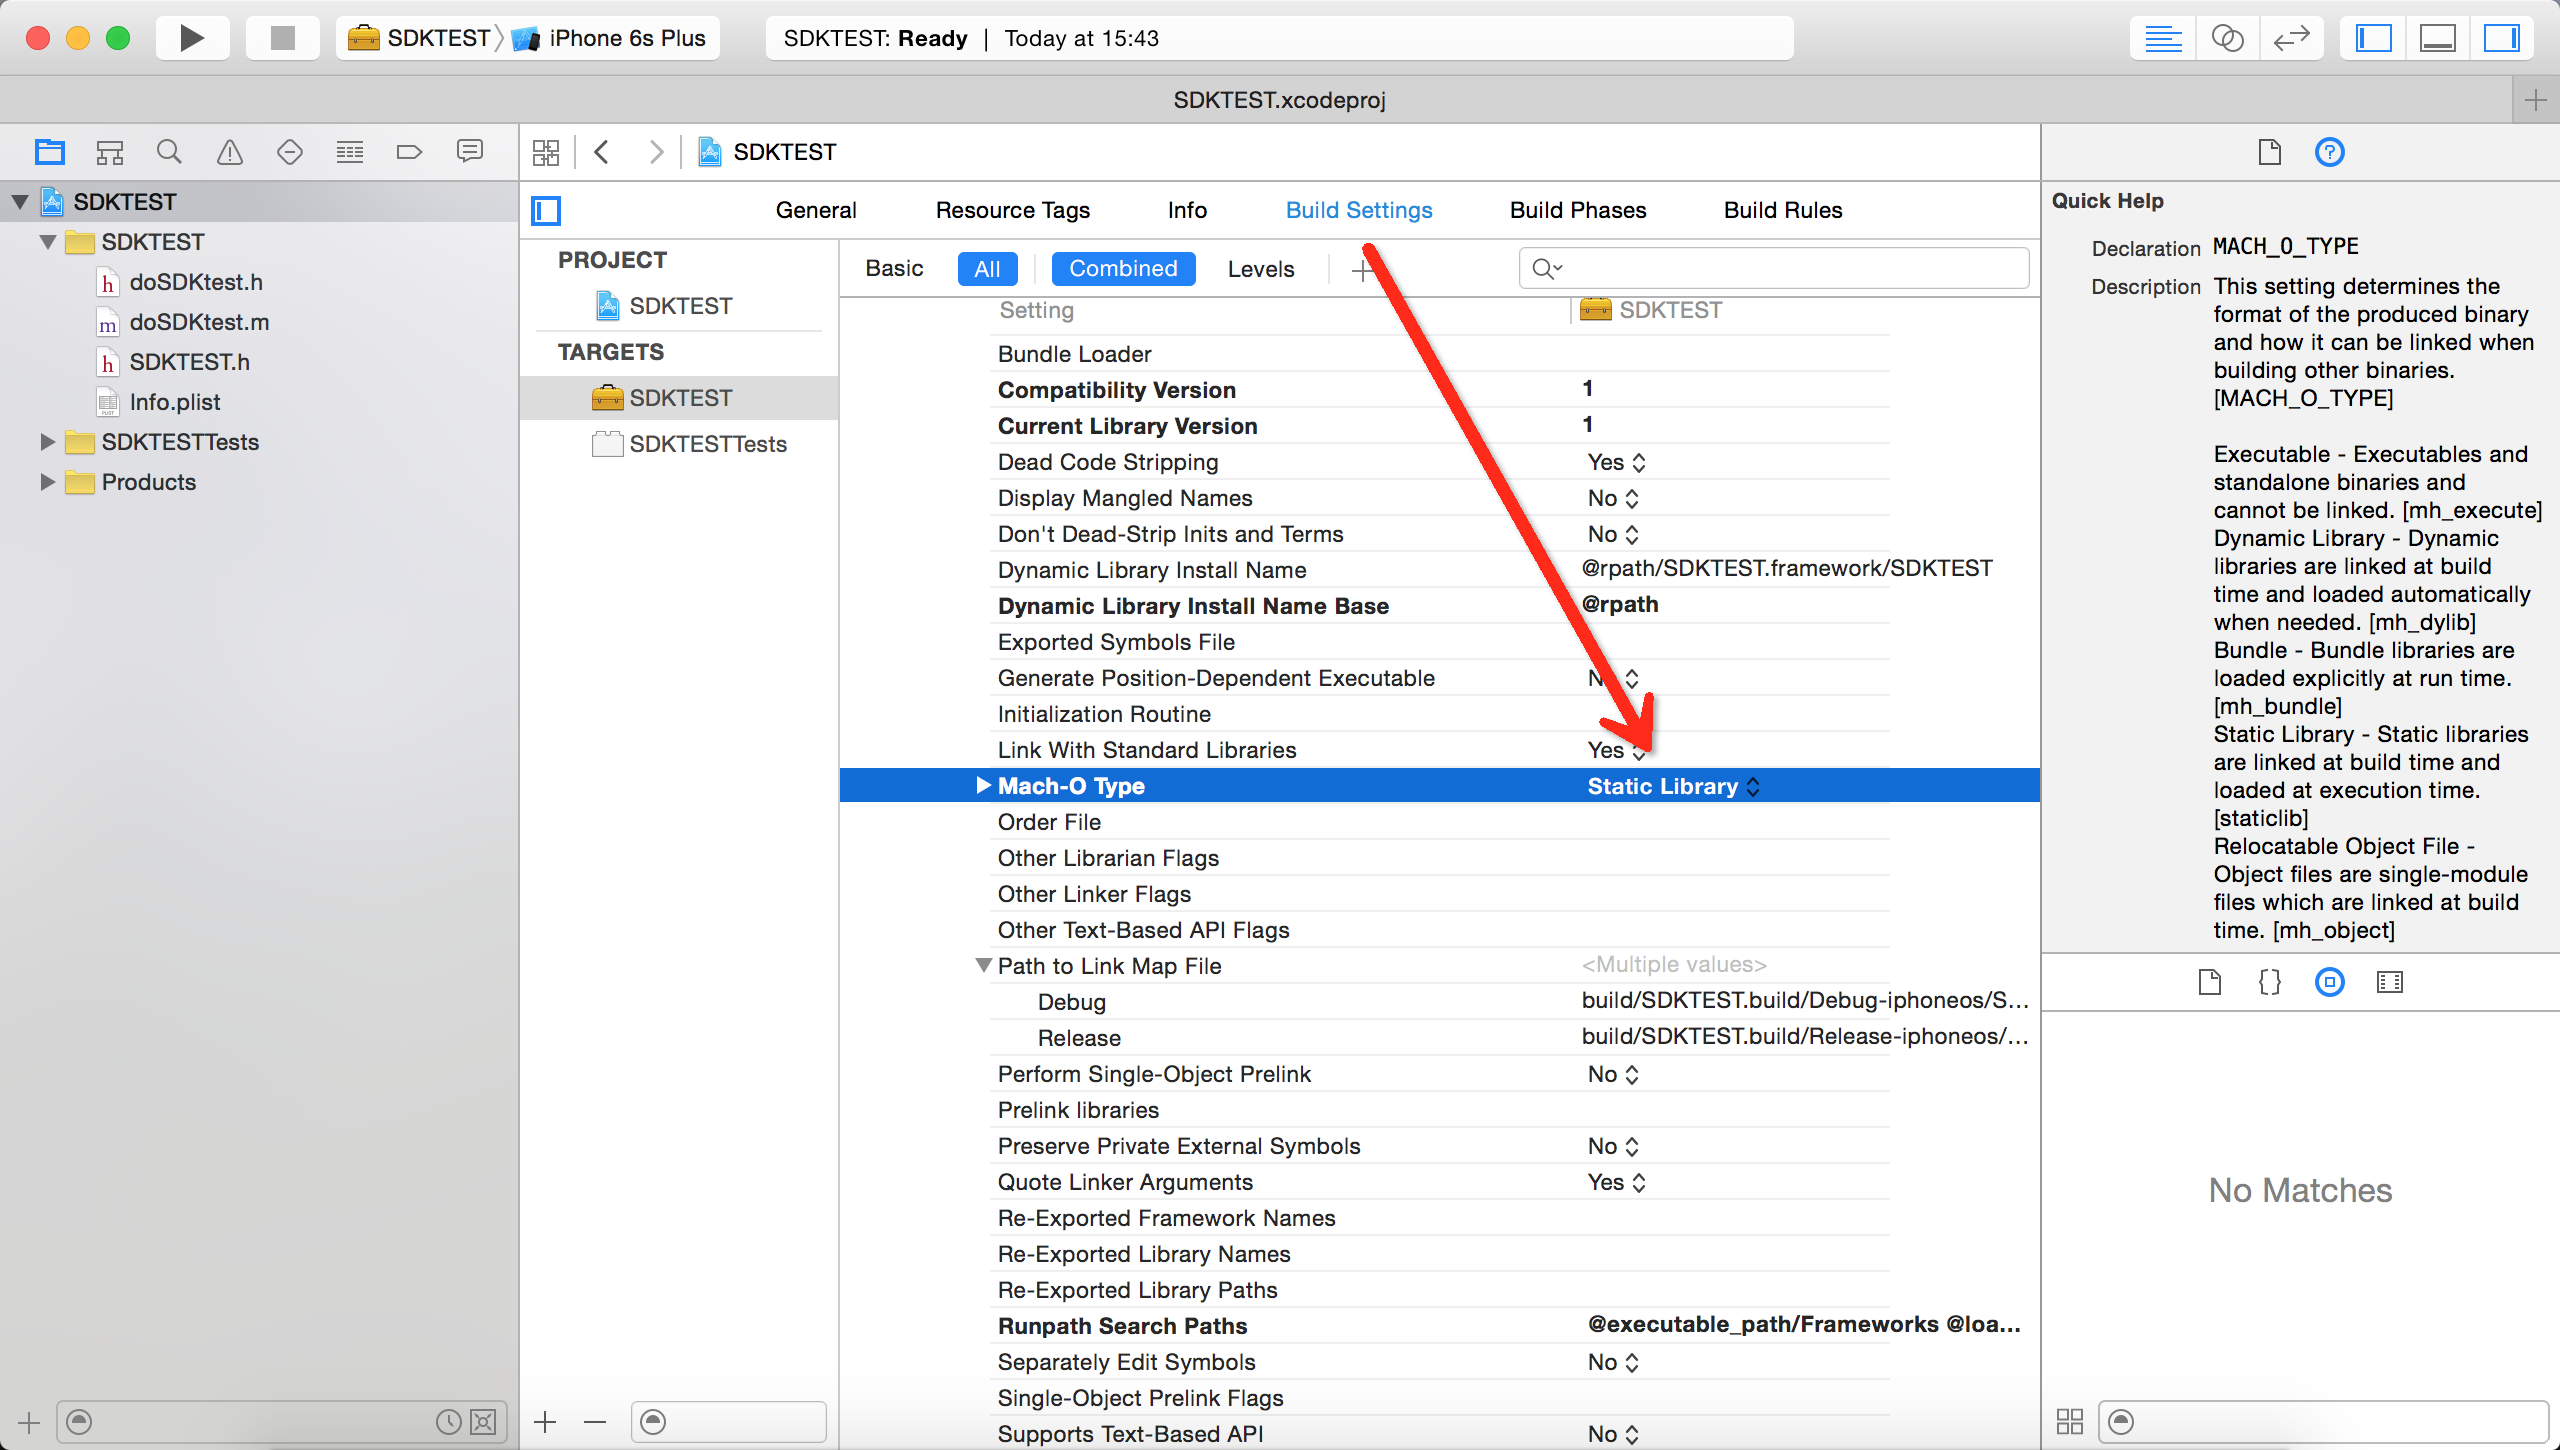Show the Symbol navigator

(110, 152)
